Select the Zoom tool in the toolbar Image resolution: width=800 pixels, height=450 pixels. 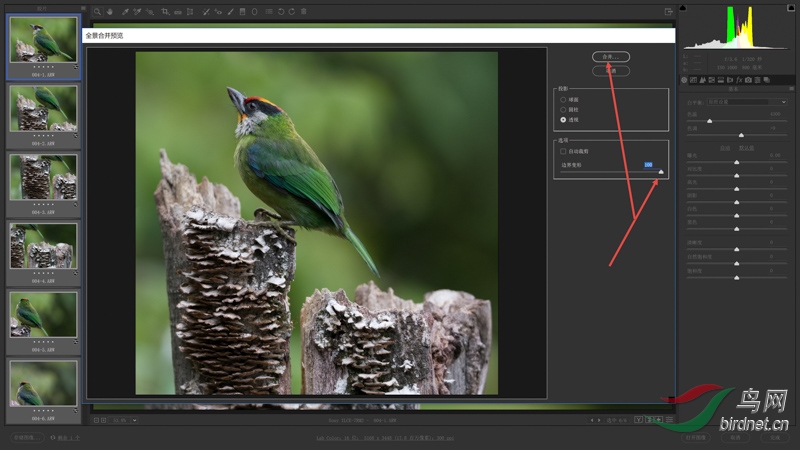click(x=97, y=12)
